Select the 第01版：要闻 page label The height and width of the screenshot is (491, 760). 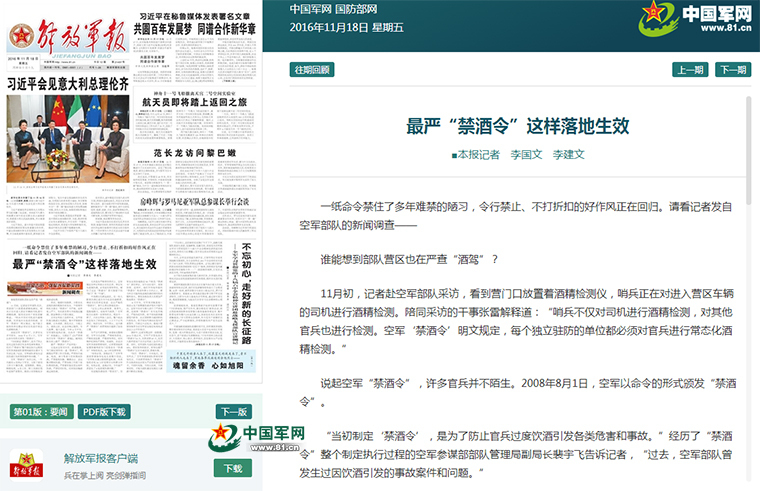38,412
